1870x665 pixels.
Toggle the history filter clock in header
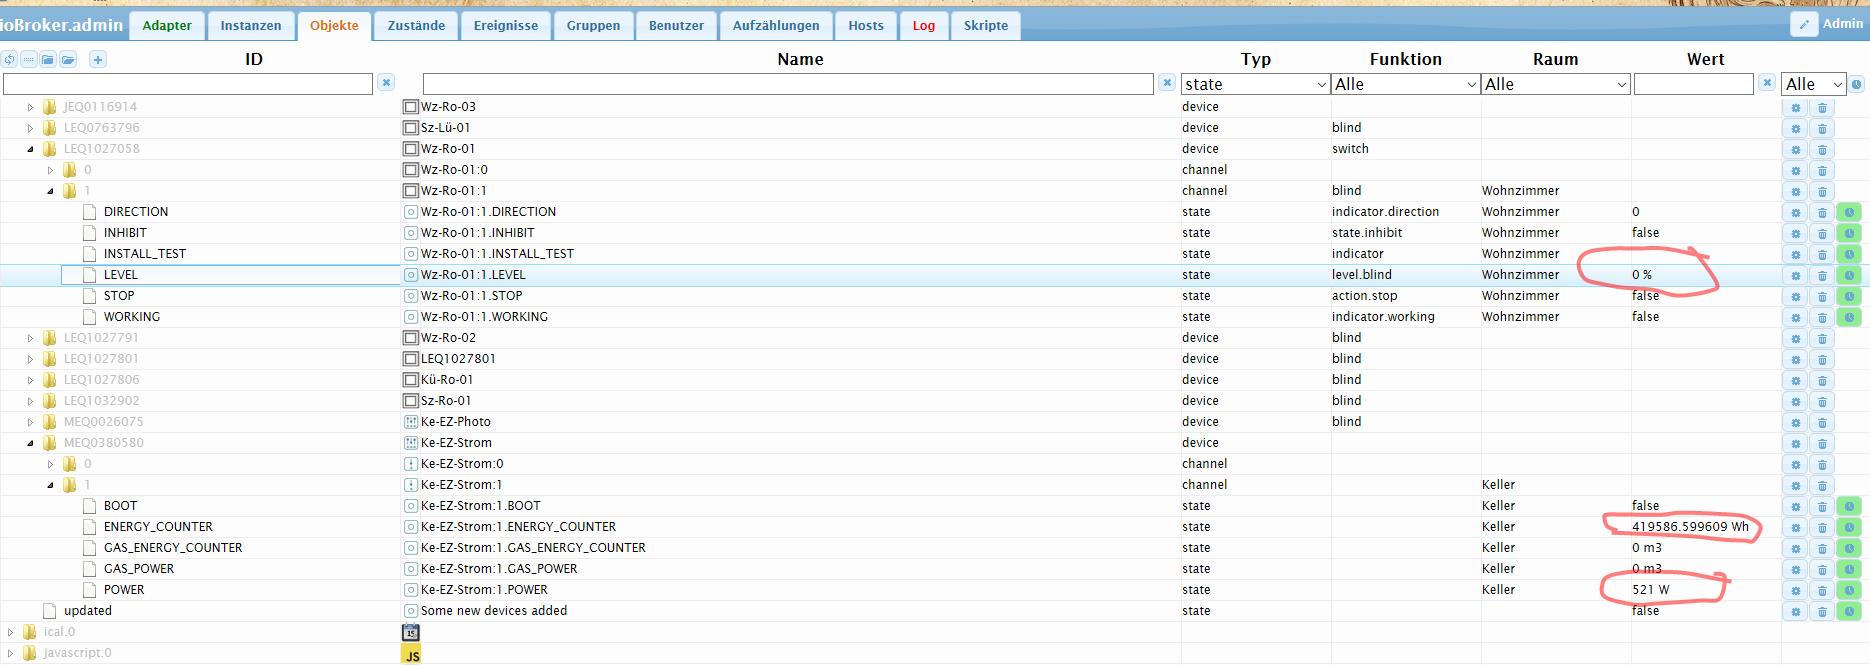pos(1857,85)
